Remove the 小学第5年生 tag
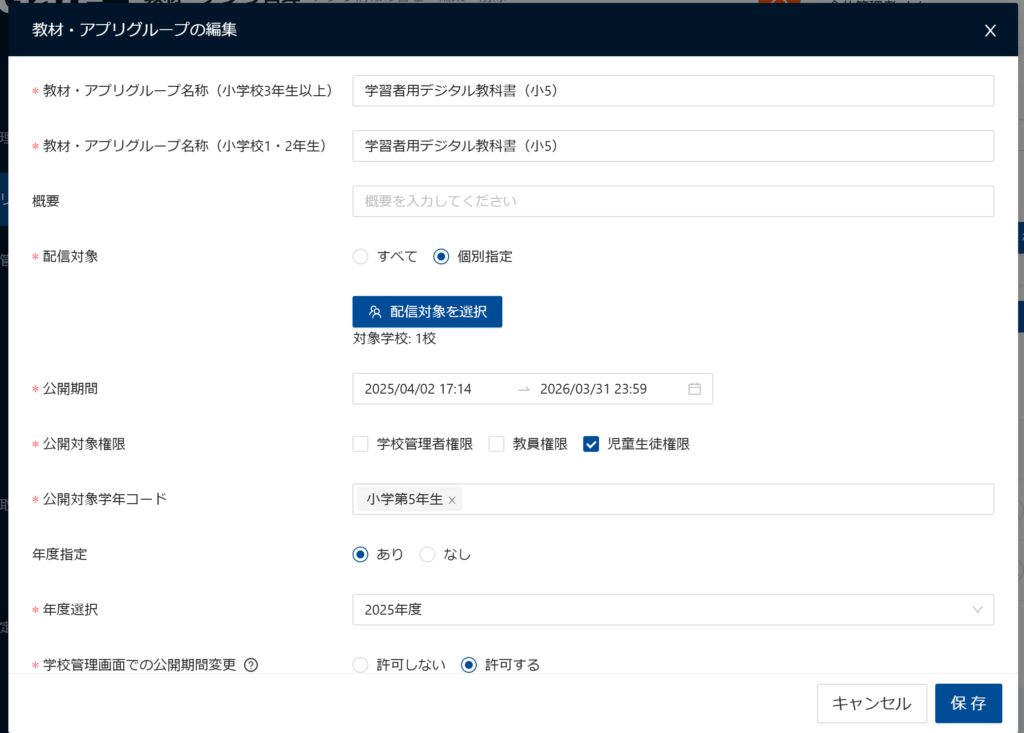The height and width of the screenshot is (733, 1024). (452, 500)
